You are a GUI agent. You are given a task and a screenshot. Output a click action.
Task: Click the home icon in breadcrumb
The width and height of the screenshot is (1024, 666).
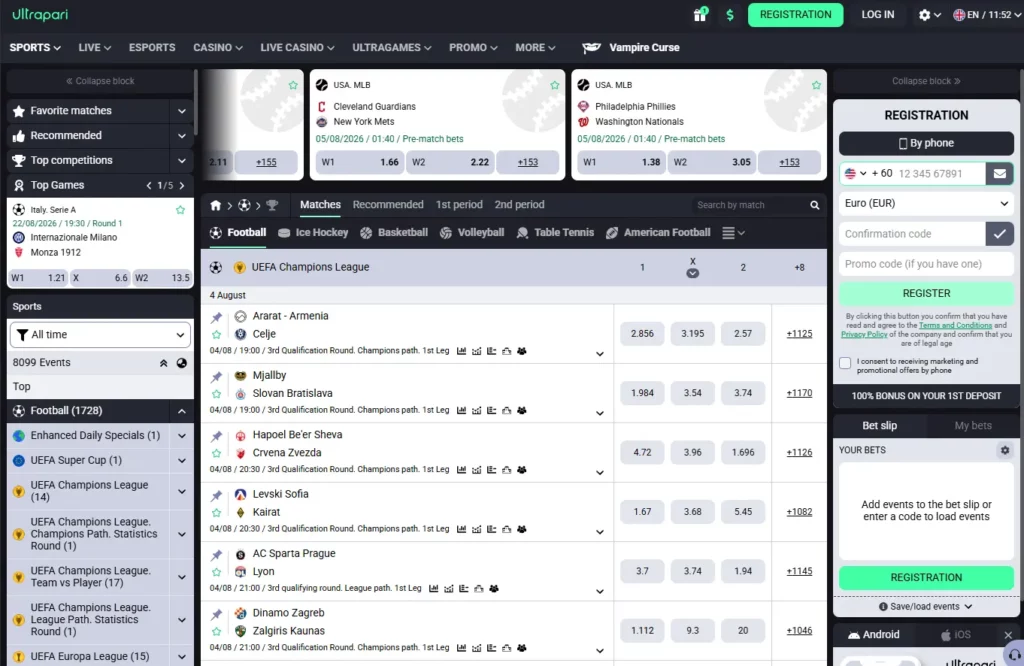[216, 205]
